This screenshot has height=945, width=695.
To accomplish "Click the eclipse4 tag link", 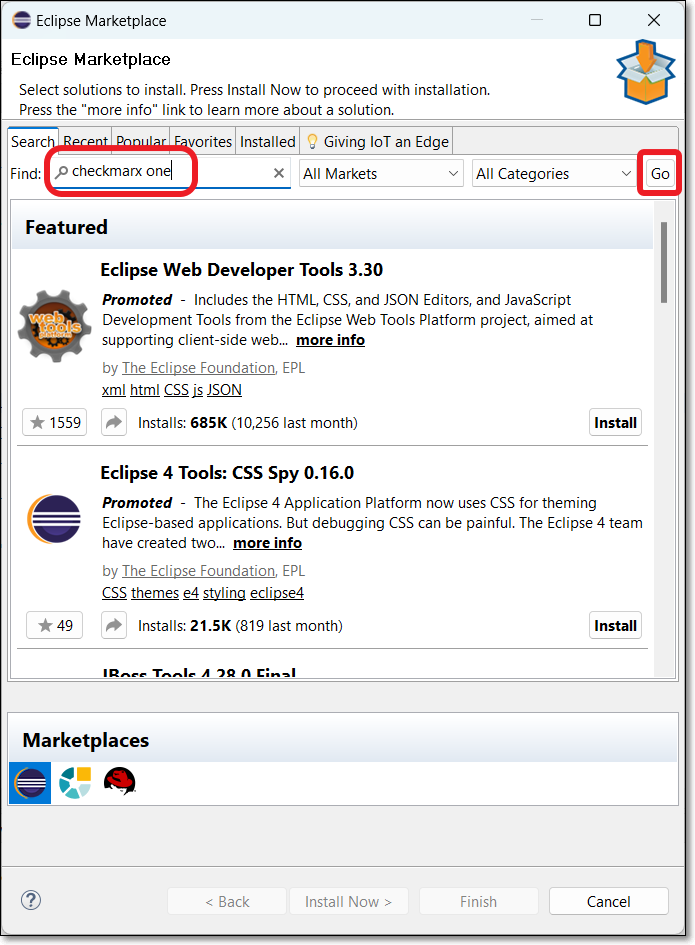I will (277, 593).
